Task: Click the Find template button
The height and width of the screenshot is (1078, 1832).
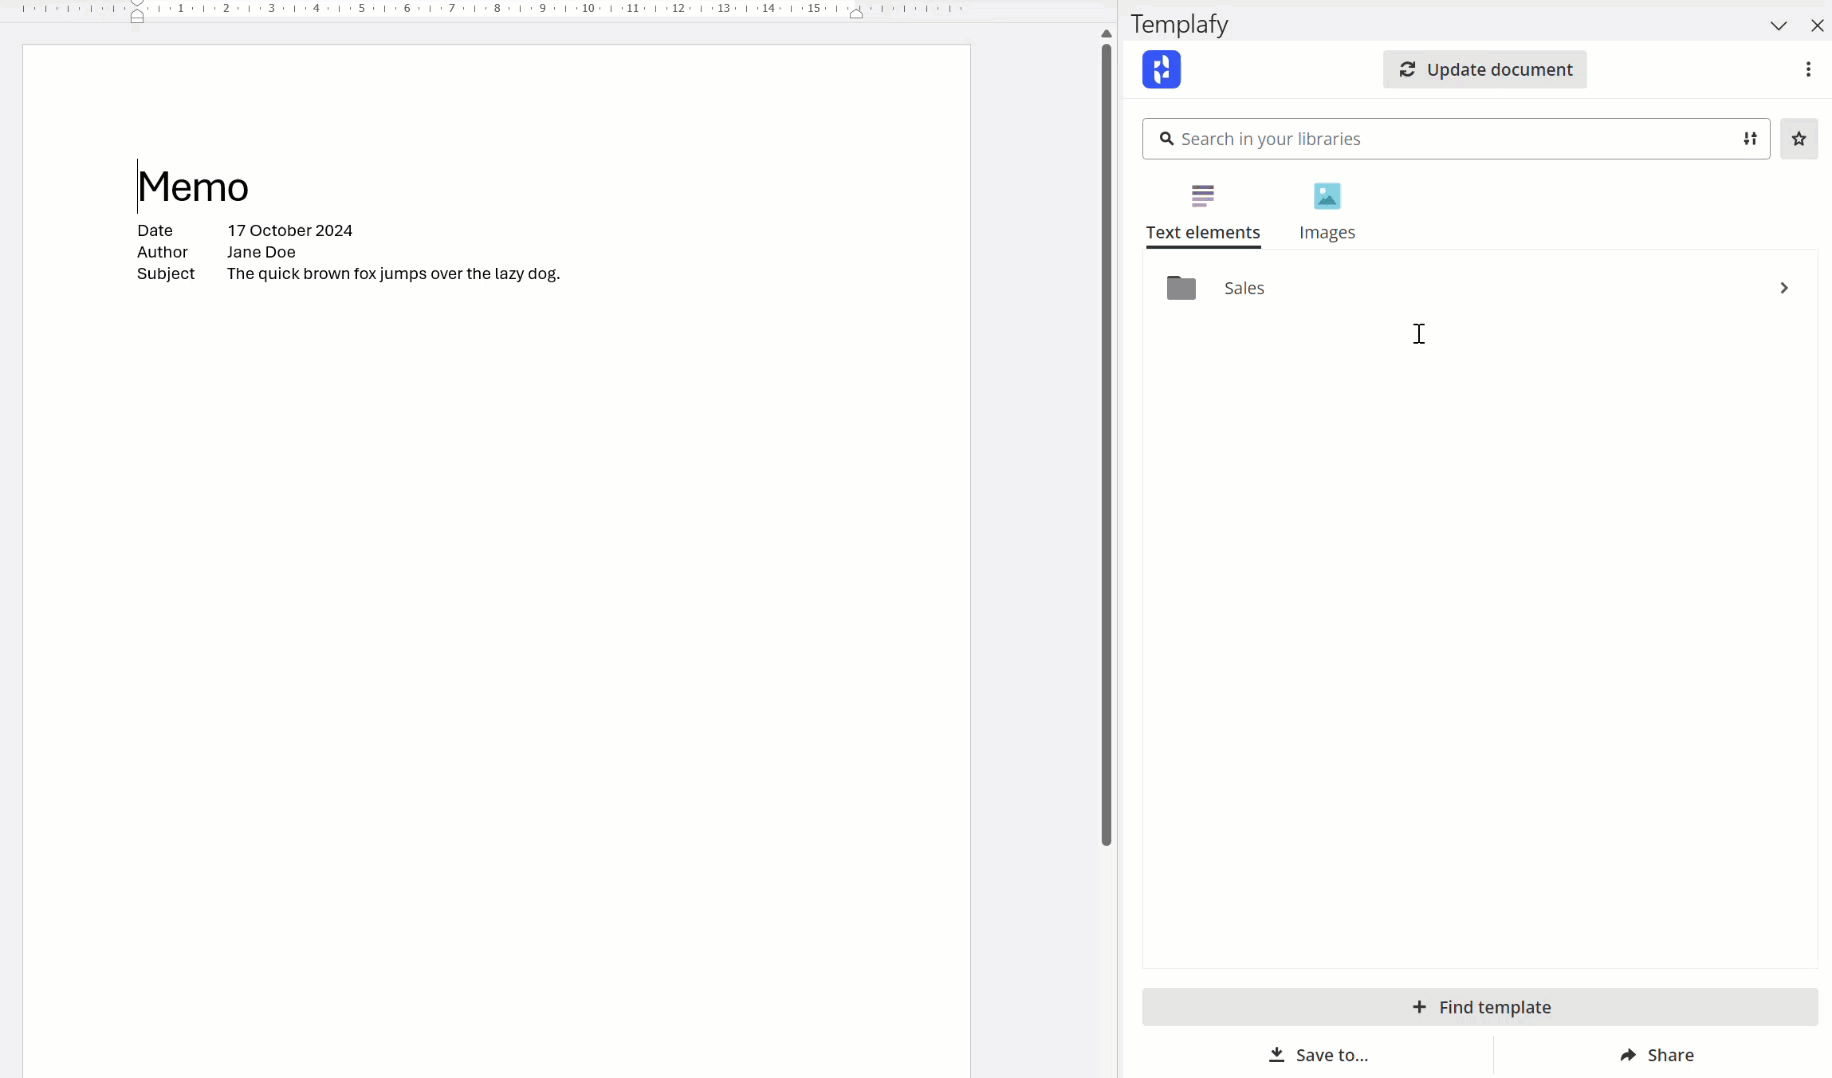Action: click(1479, 1007)
